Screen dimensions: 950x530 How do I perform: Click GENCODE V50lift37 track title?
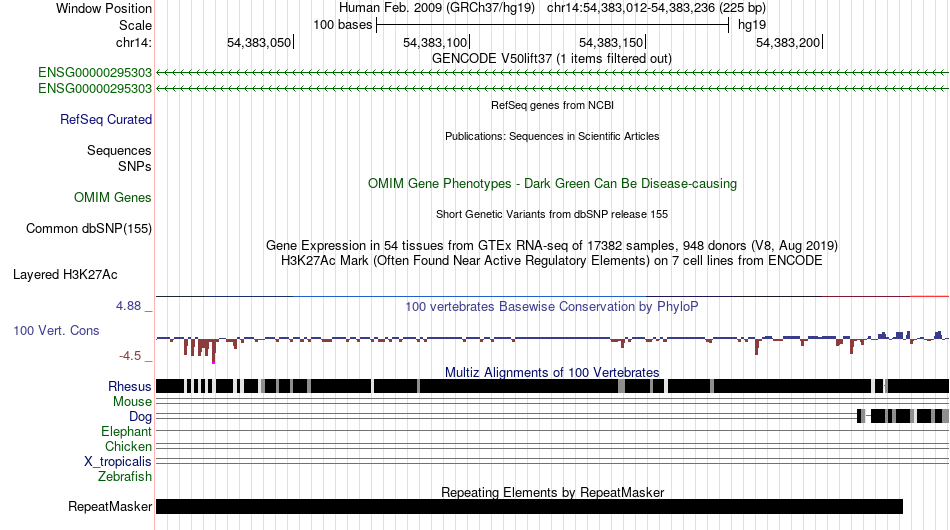(x=552, y=59)
